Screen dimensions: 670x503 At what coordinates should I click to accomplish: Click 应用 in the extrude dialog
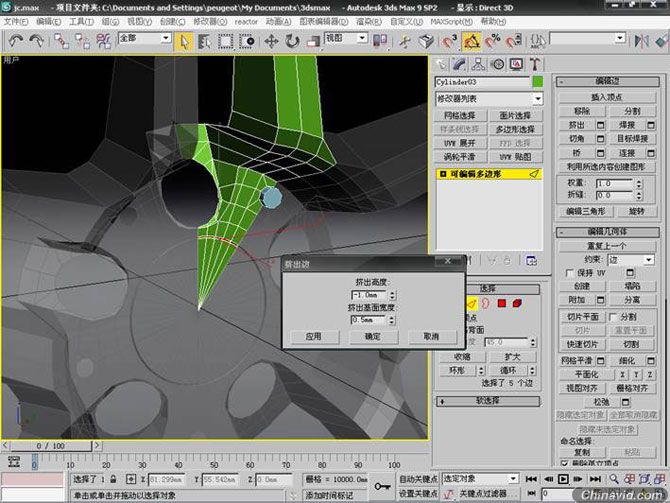point(314,337)
